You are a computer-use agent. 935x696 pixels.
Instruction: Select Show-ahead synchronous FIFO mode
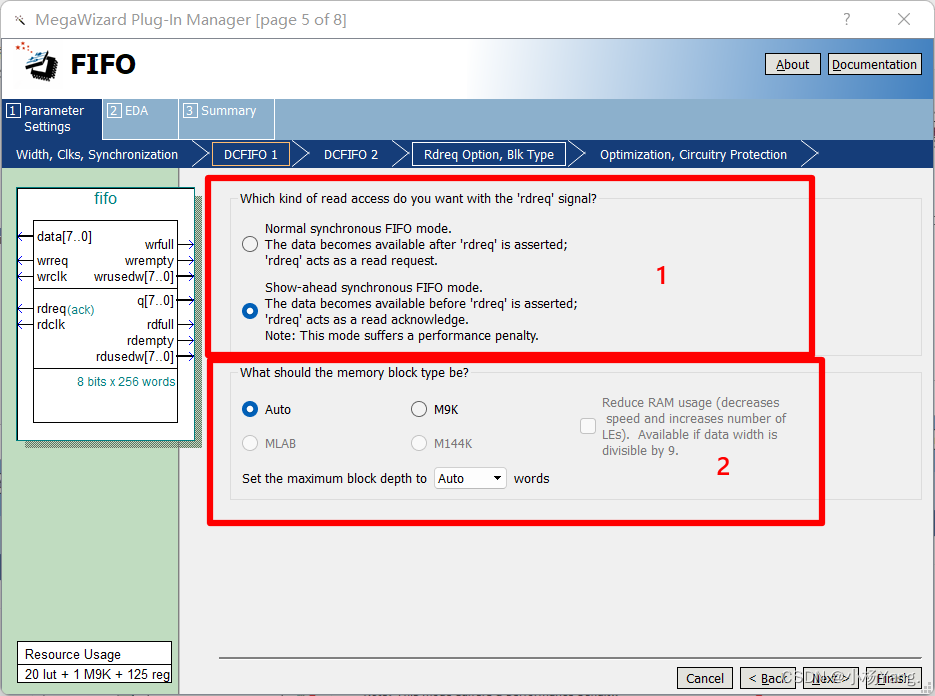click(249, 310)
